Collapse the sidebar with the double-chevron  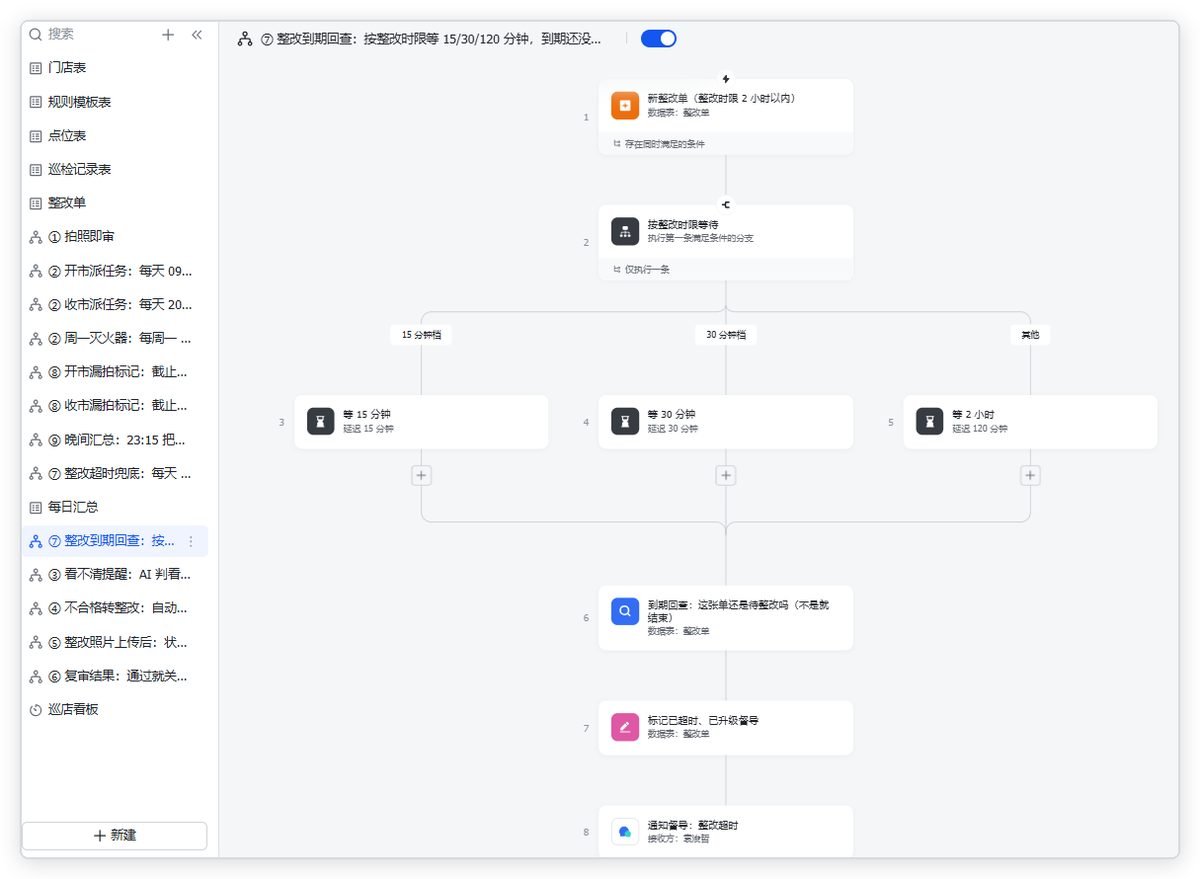196,34
